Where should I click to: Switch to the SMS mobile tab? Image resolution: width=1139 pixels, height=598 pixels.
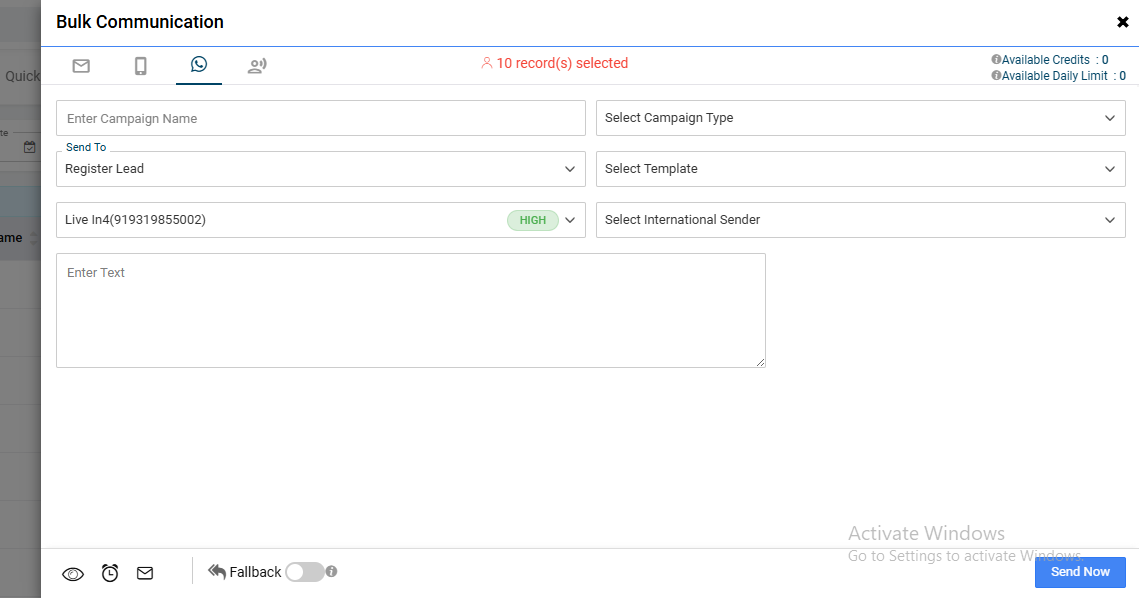tap(140, 66)
